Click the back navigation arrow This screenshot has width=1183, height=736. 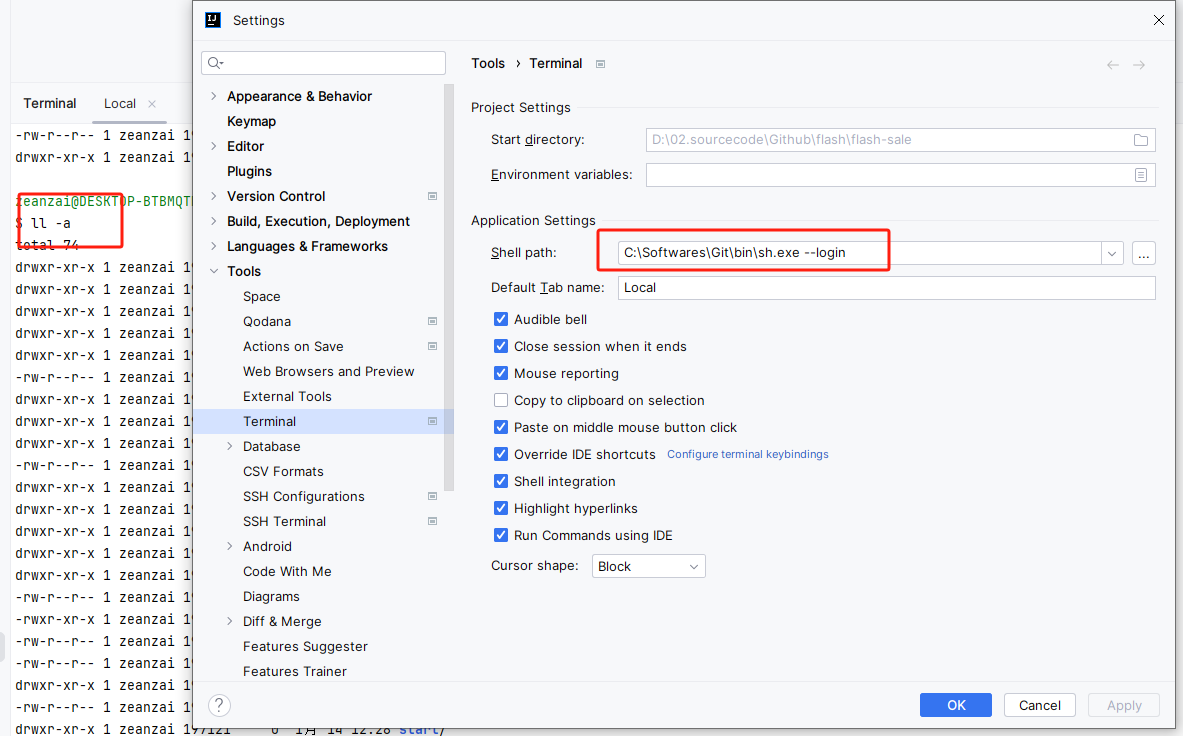(1112, 65)
